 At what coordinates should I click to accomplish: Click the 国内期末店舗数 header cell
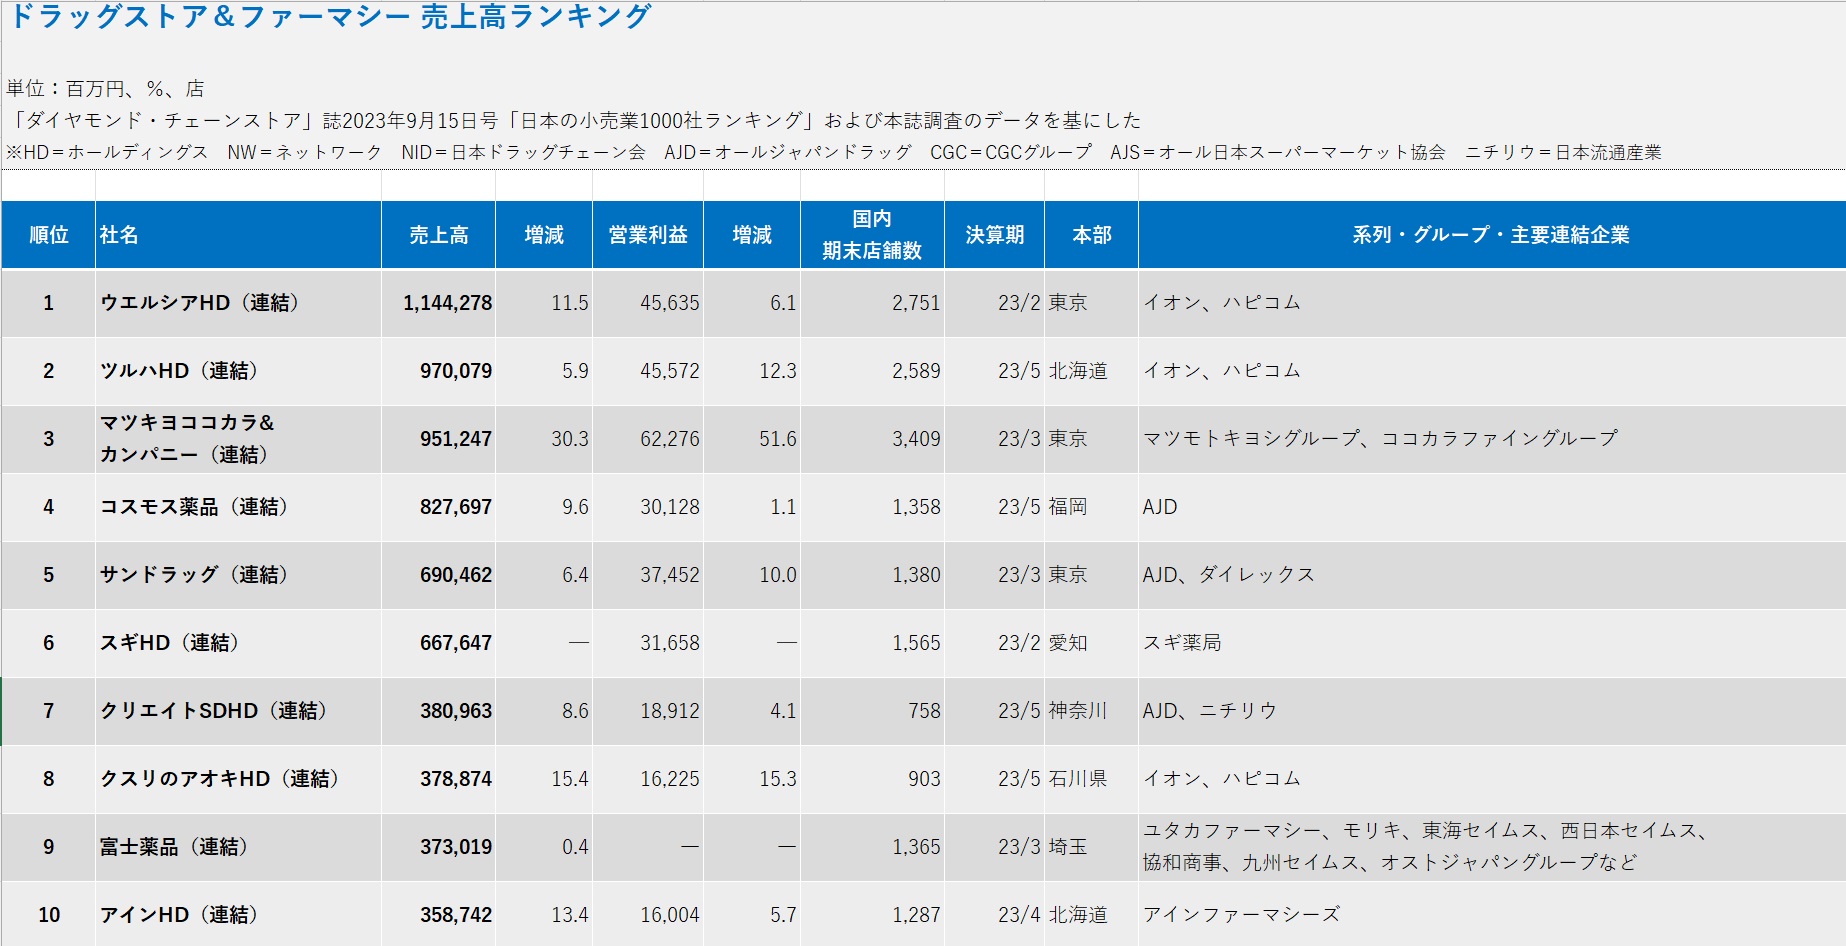(872, 235)
